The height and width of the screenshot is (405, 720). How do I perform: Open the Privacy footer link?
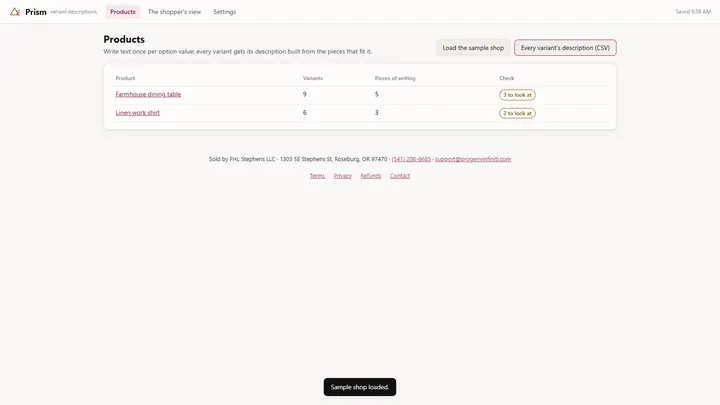[x=343, y=175]
